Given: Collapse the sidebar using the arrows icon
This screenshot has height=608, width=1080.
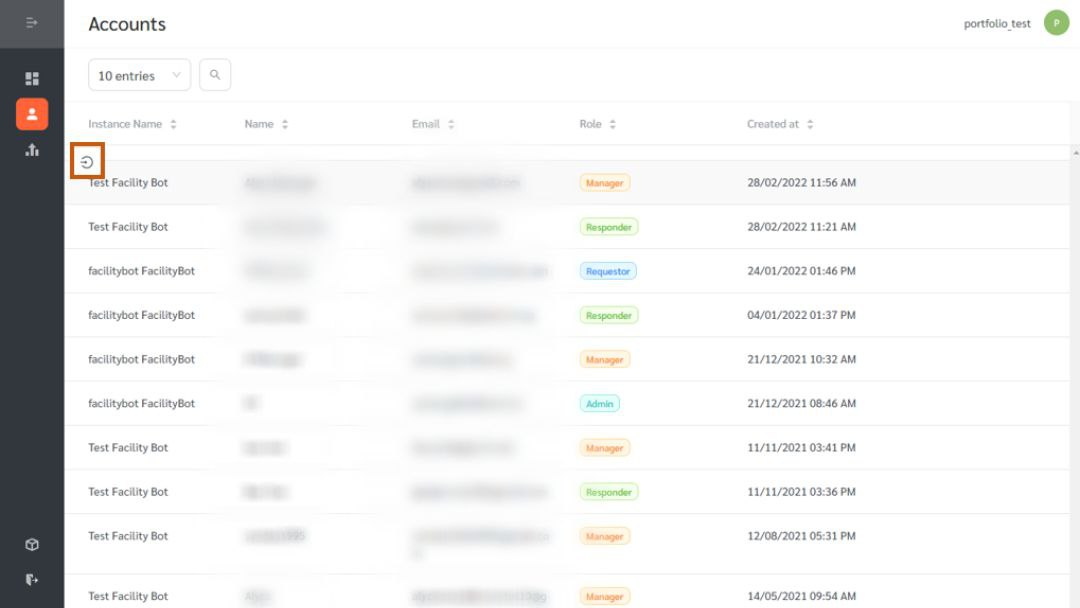Looking at the screenshot, I should pos(32,22).
